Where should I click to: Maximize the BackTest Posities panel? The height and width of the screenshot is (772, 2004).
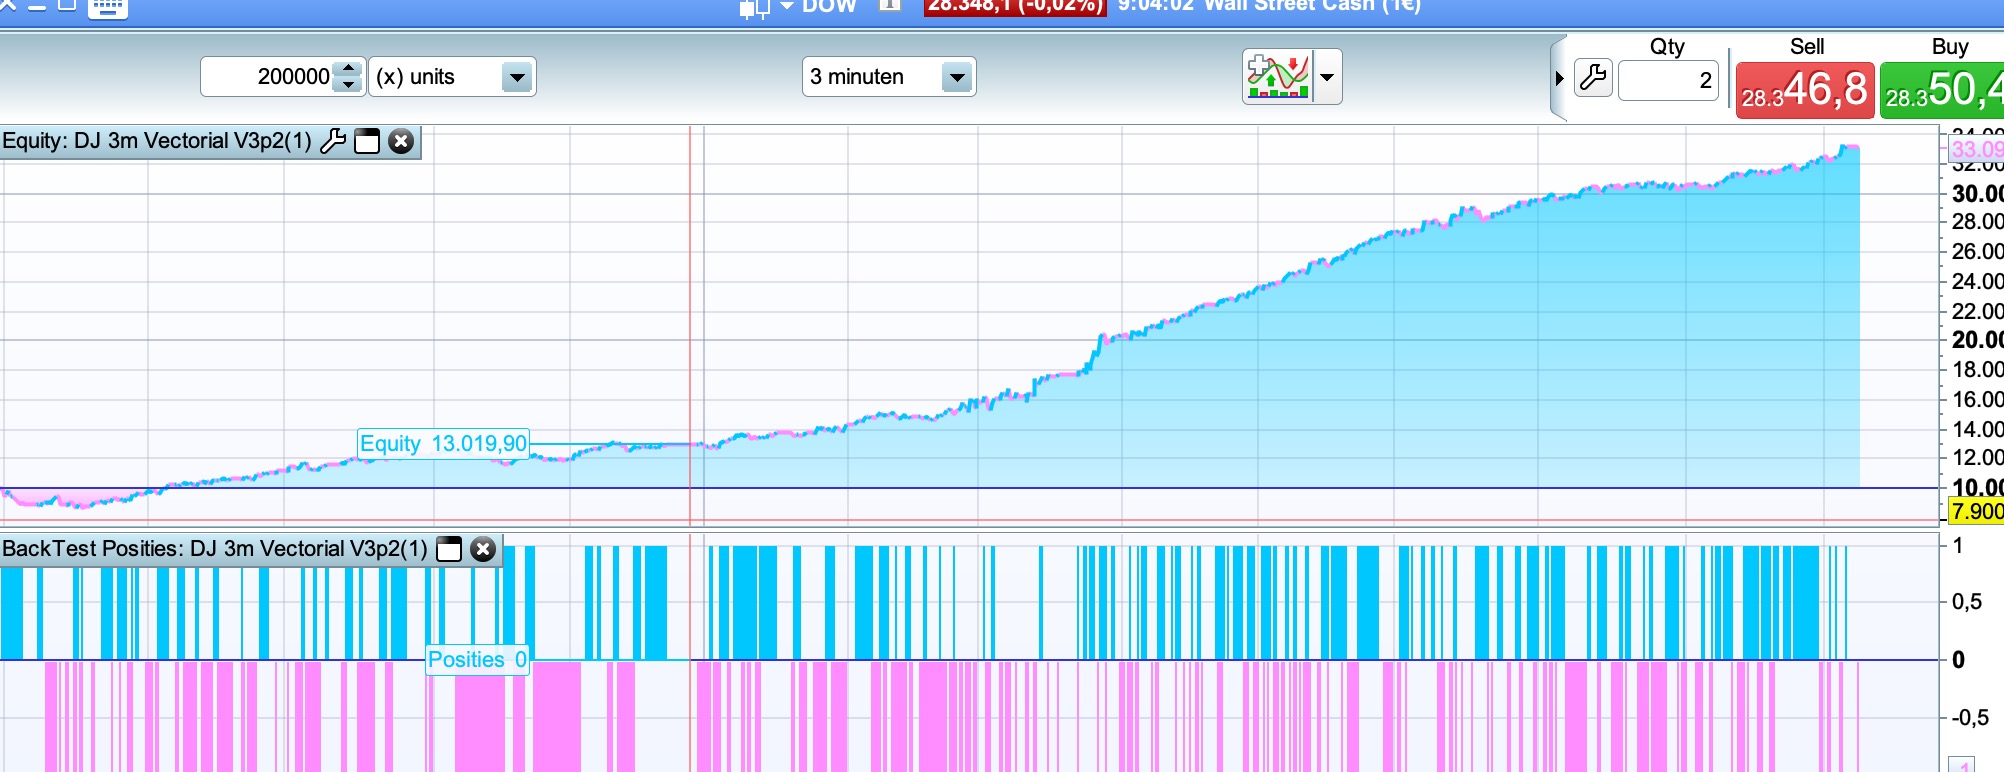click(449, 549)
